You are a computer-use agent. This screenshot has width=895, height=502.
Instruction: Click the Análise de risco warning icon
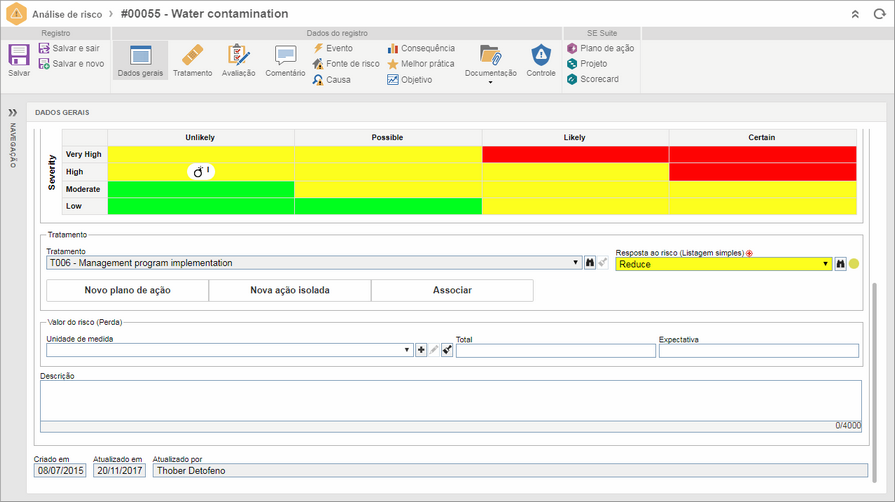[x=16, y=14]
